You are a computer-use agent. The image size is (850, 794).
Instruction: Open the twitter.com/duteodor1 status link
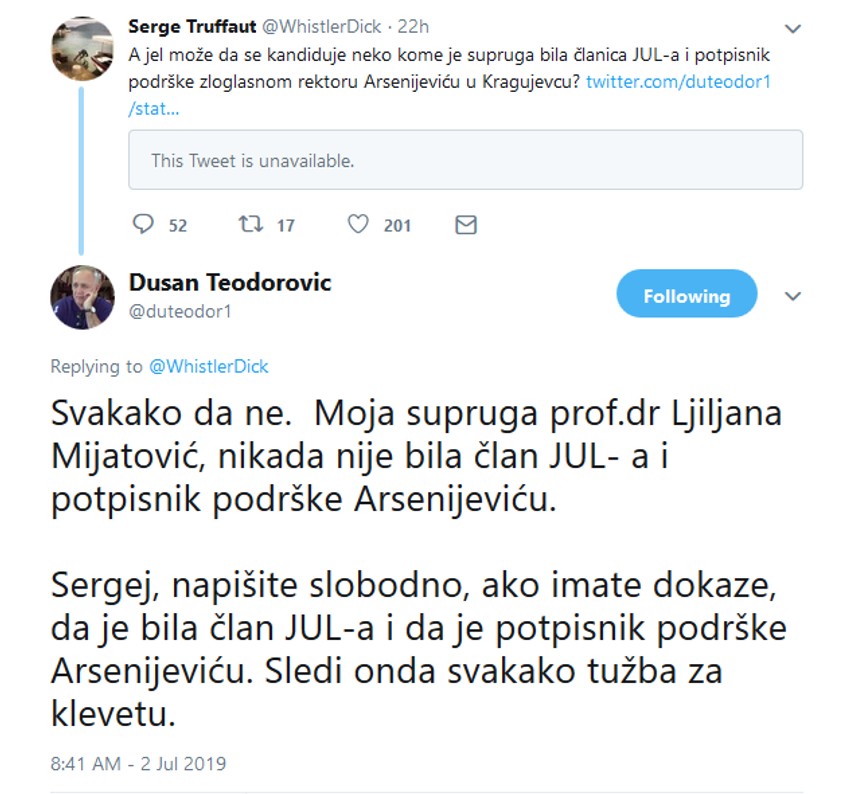coord(678,81)
